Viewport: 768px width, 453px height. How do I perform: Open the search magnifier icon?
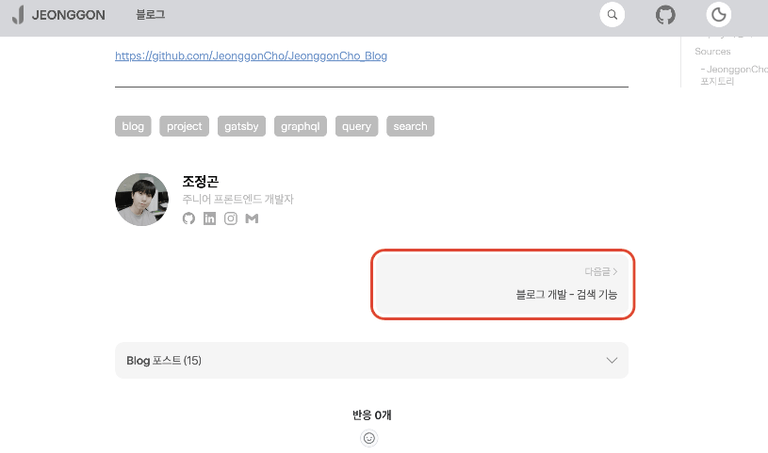612,15
